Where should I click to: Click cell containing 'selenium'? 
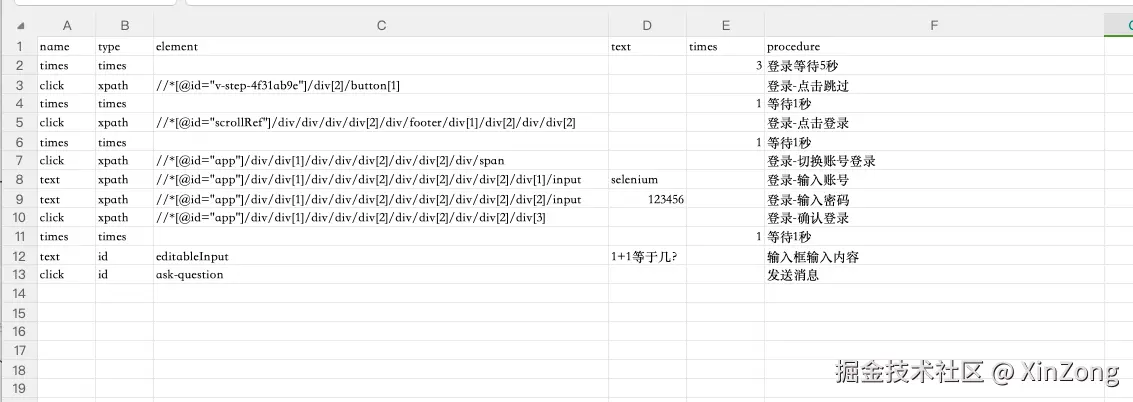(x=647, y=179)
